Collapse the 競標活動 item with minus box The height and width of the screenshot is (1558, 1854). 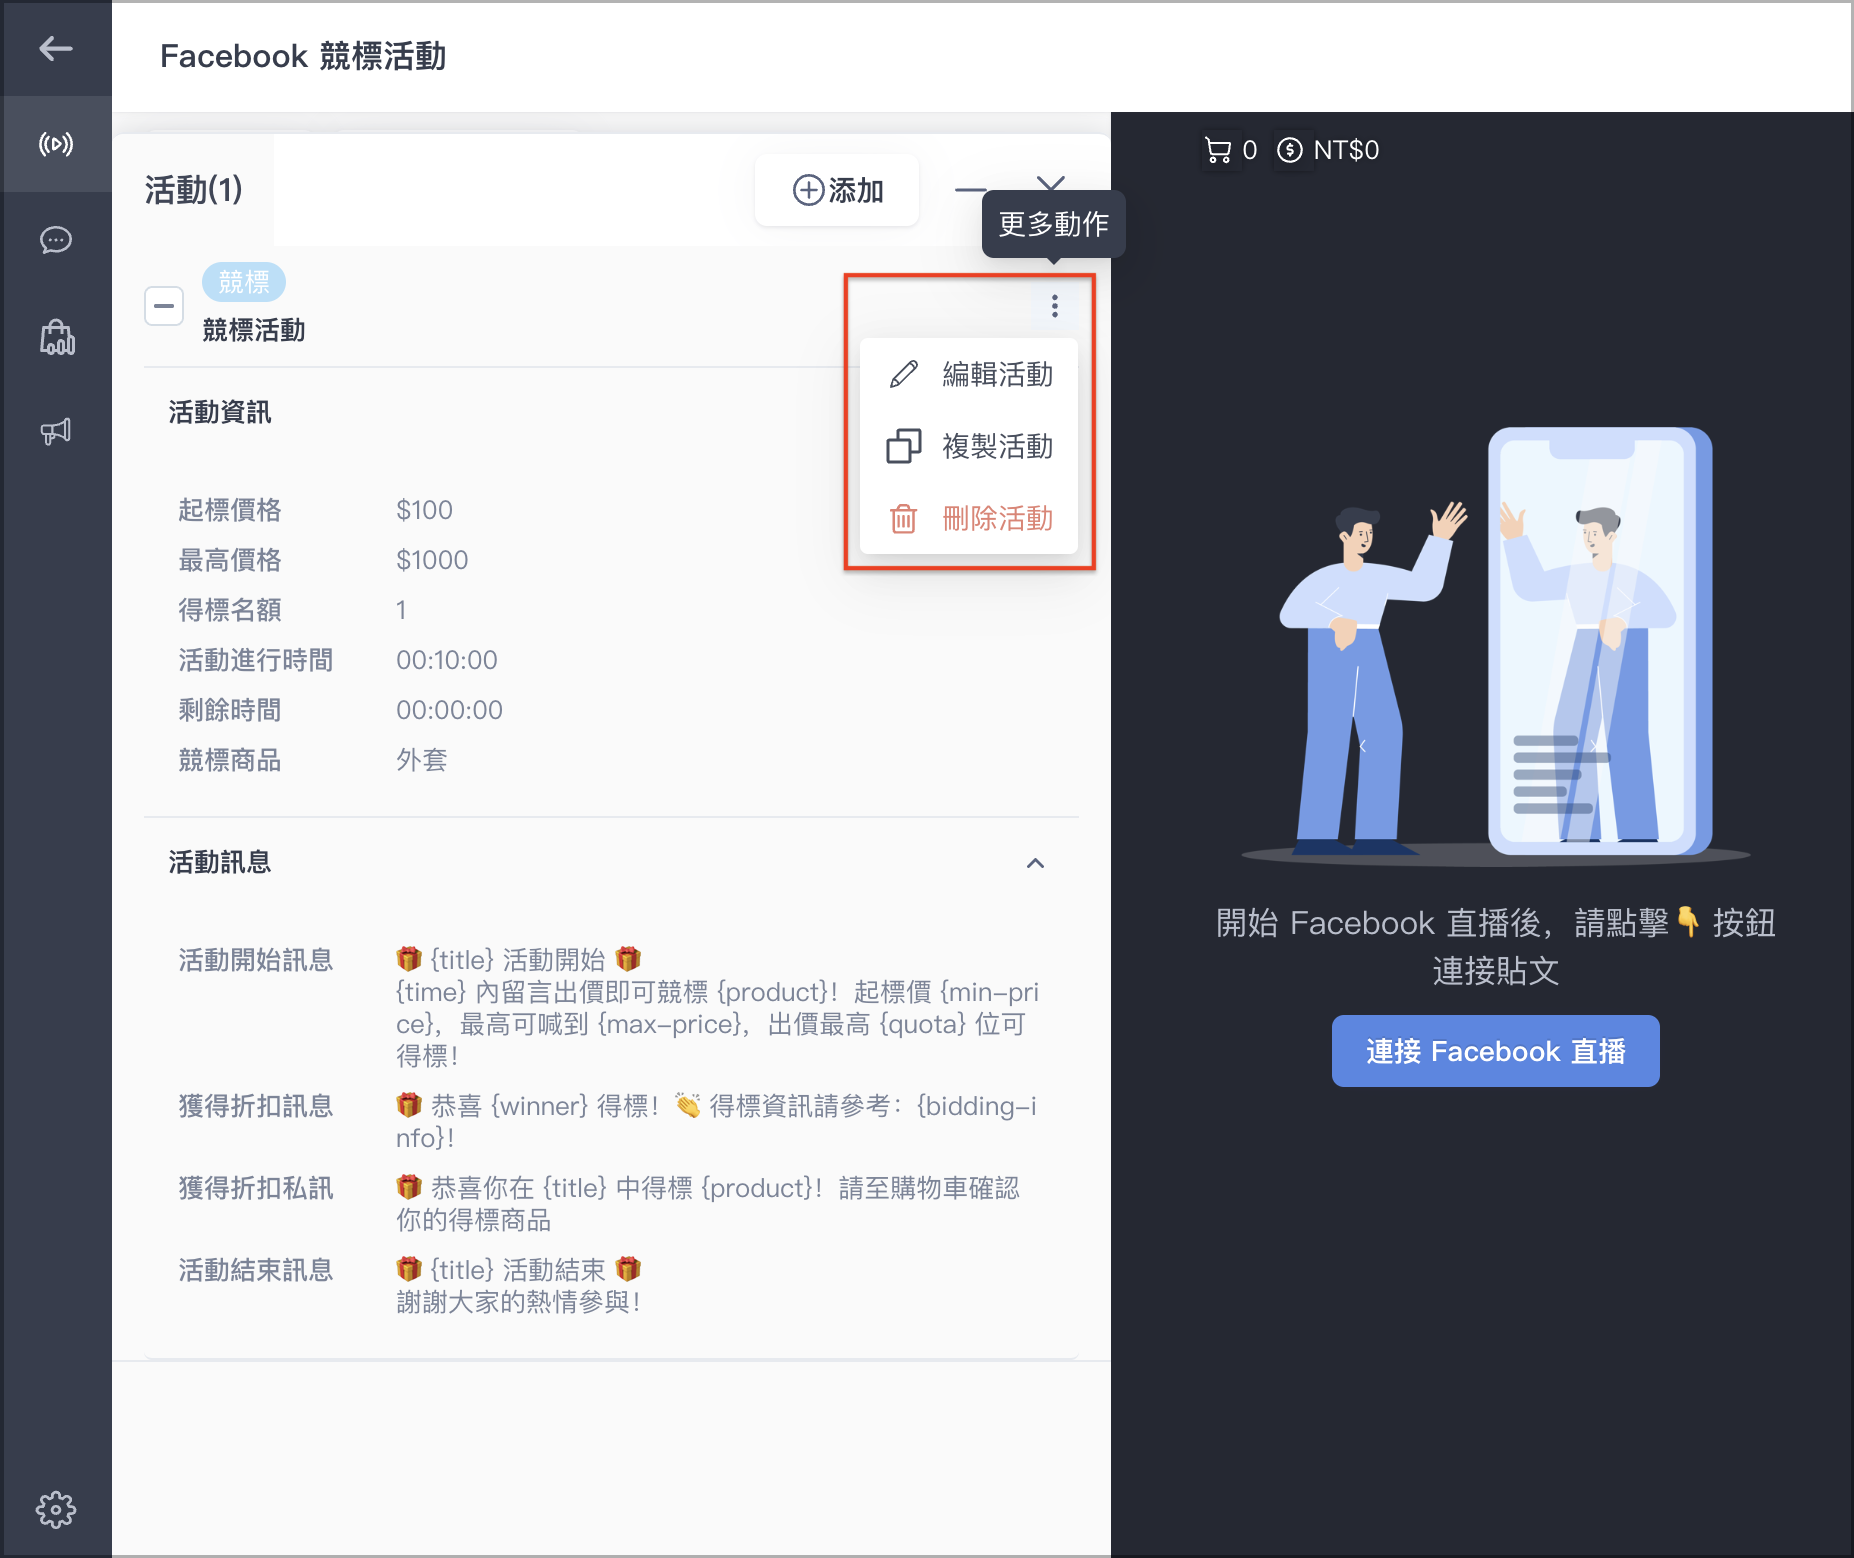[x=164, y=306]
